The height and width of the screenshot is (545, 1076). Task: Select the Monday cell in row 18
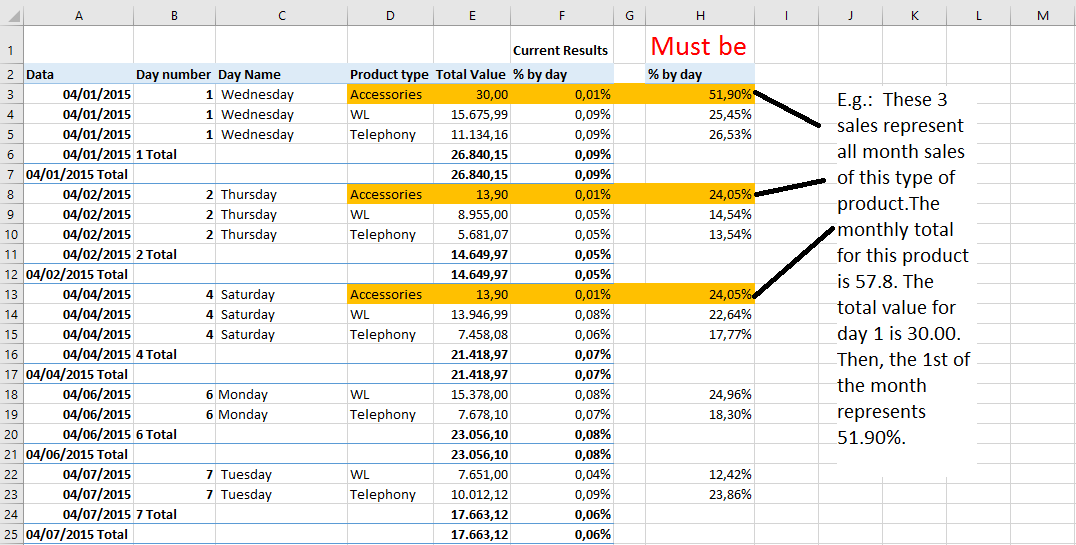tap(281, 394)
